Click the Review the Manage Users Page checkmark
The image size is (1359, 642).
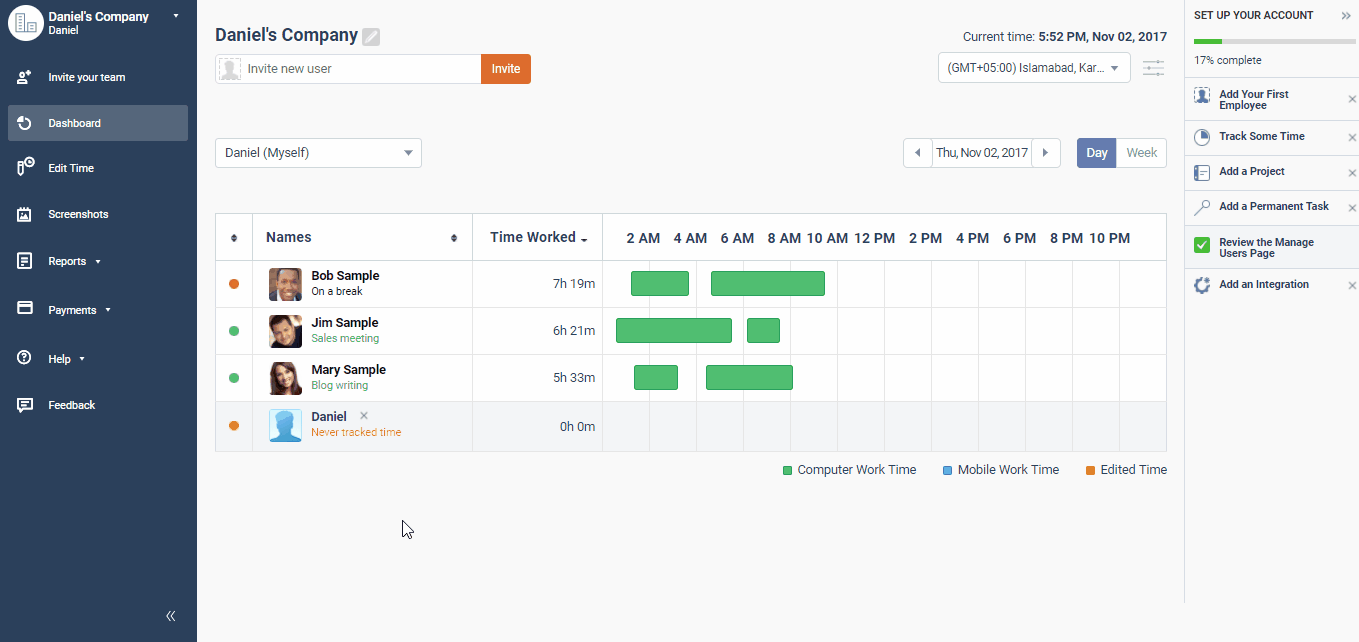[1201, 242]
